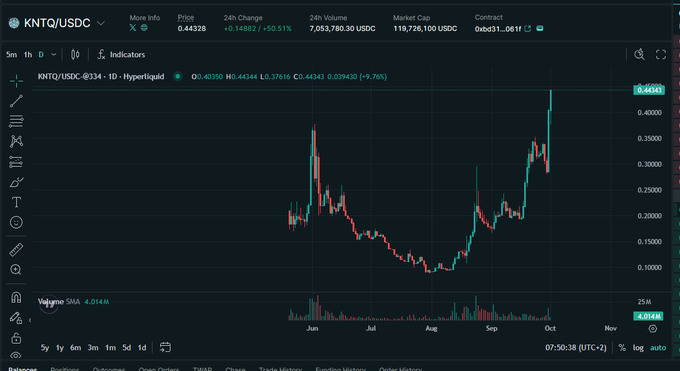Click the 0.44343 current price label
The image size is (680, 371).
pyautogui.click(x=649, y=90)
